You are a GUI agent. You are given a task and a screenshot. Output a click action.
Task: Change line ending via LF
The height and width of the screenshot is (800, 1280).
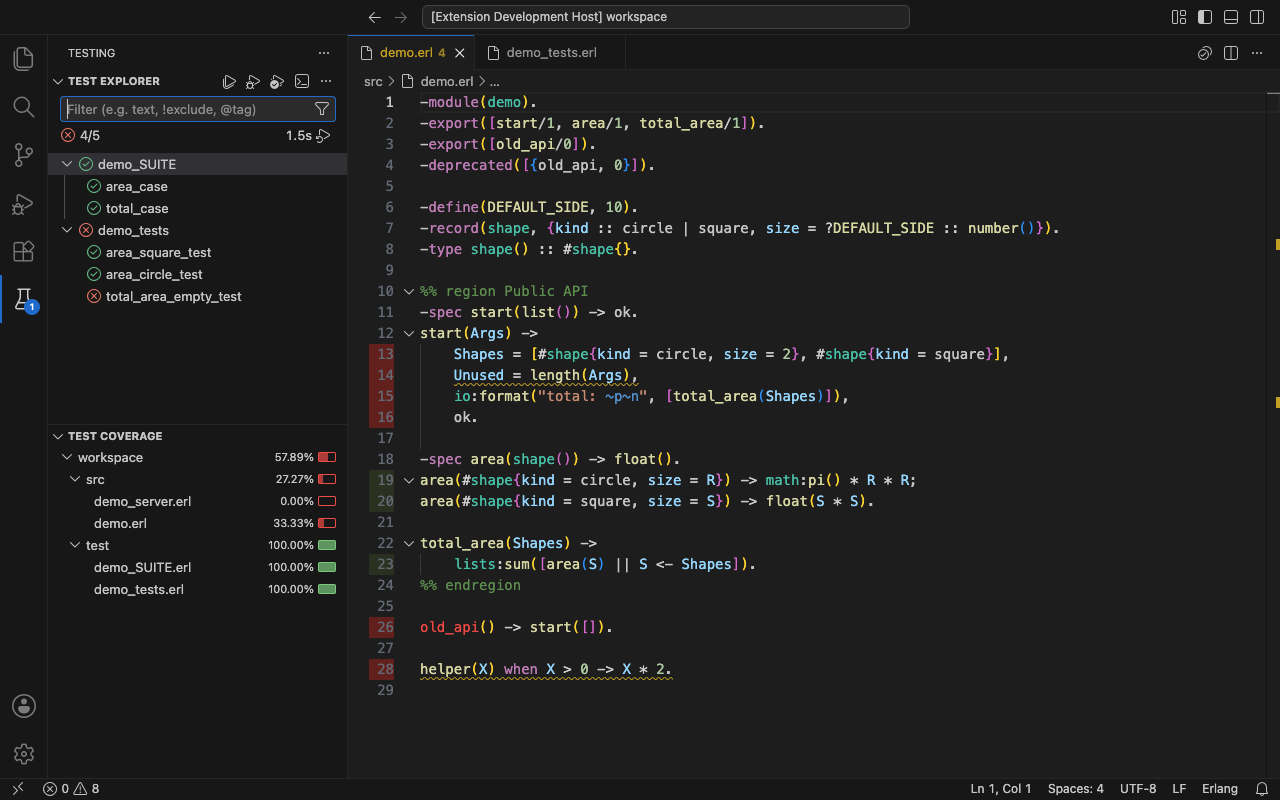[1179, 789]
